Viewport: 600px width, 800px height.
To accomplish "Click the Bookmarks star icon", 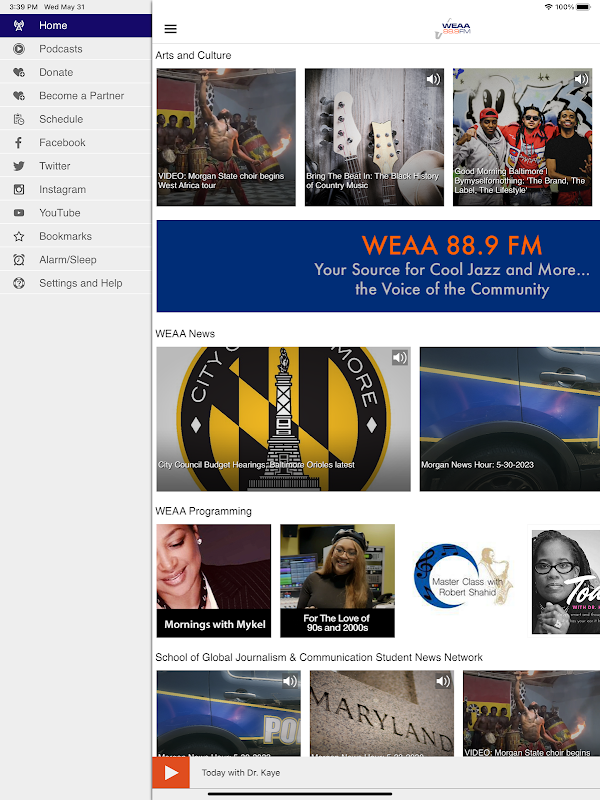I will pos(19,237).
